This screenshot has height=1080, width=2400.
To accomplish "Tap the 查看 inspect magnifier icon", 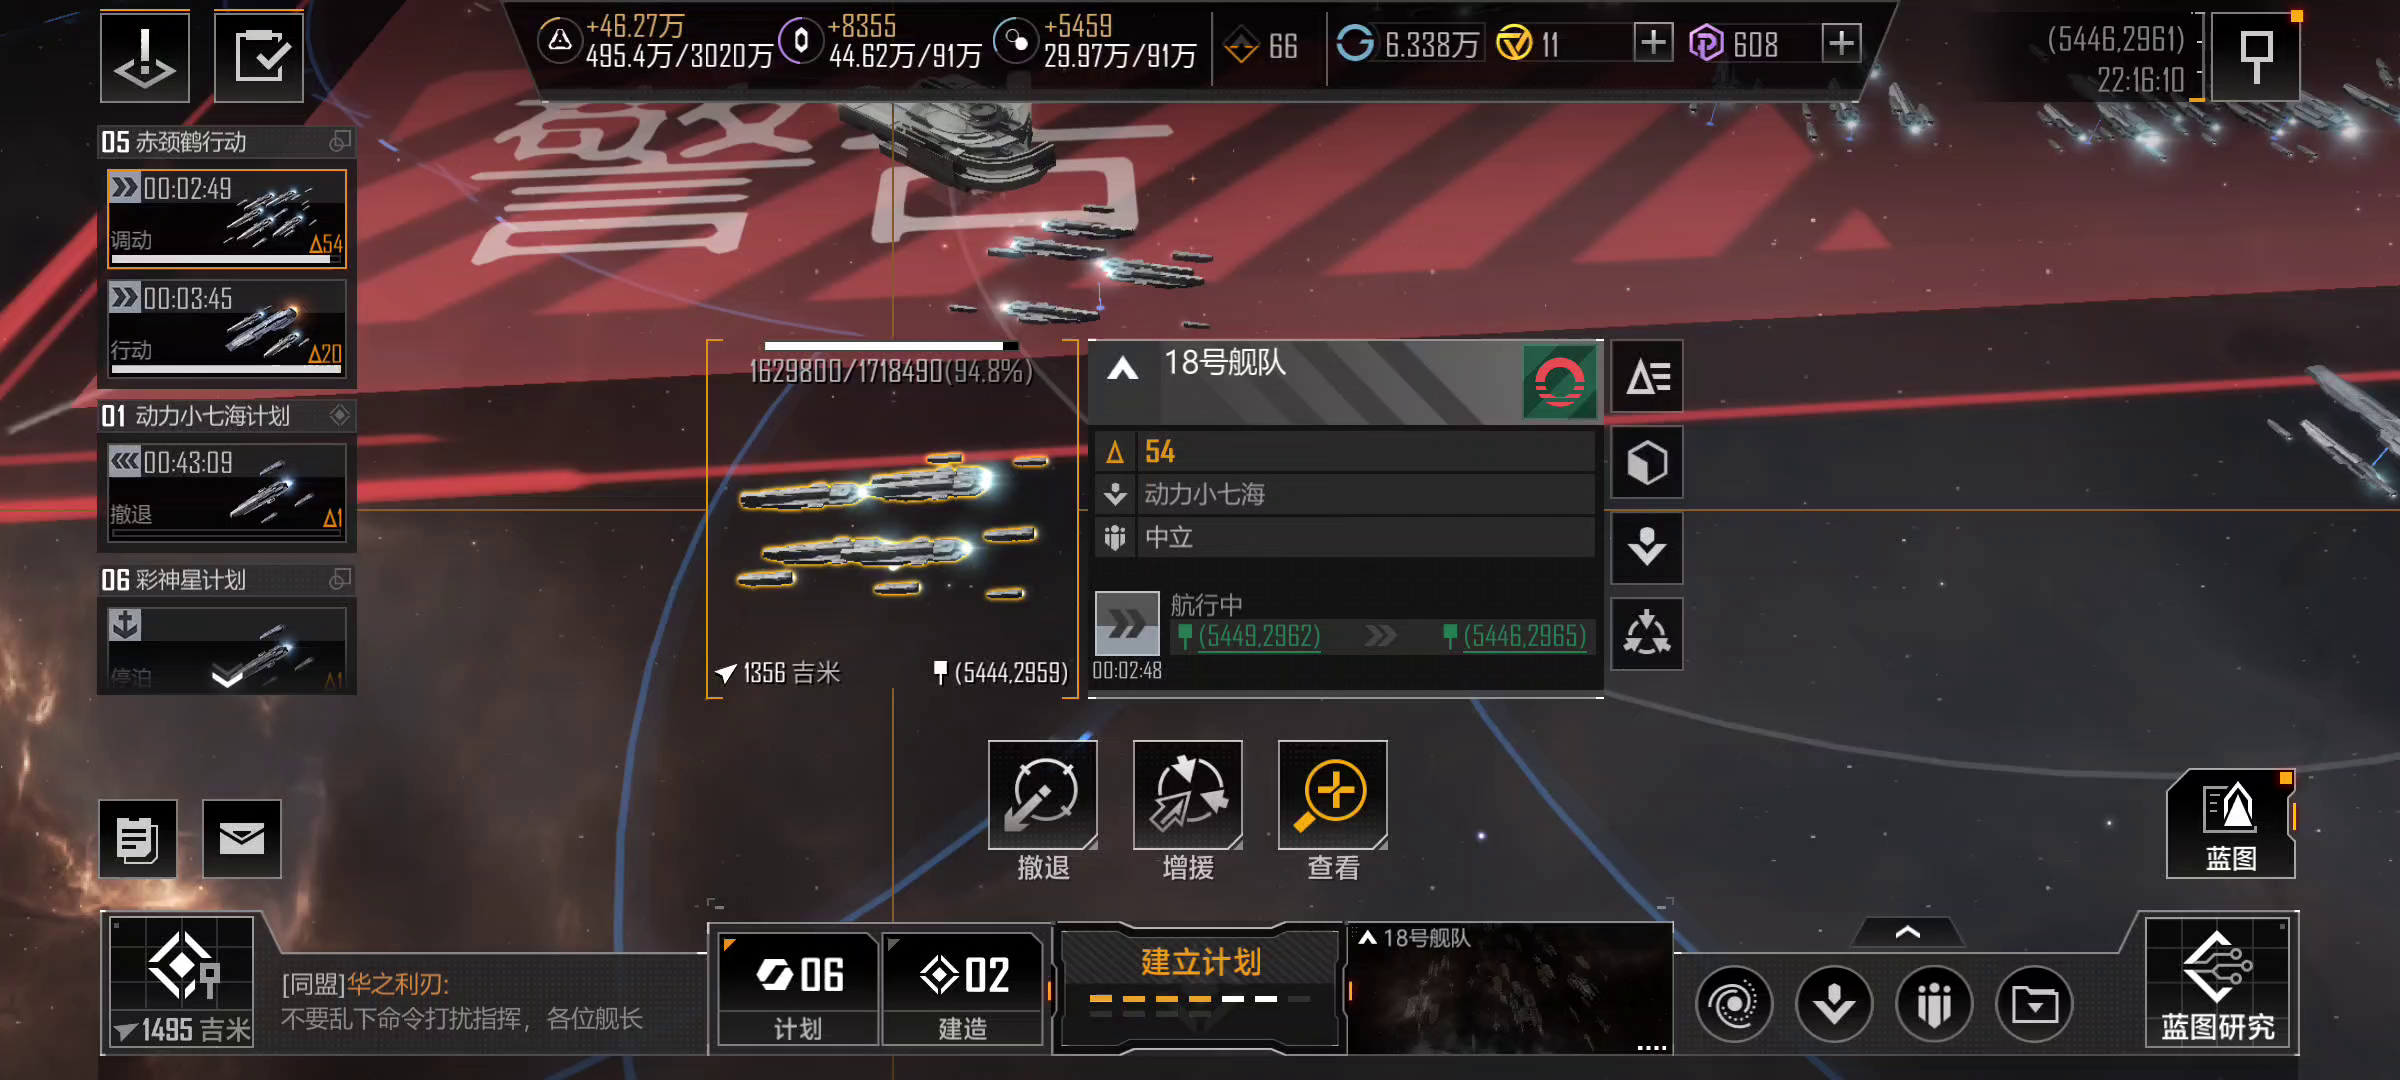I will [1333, 795].
